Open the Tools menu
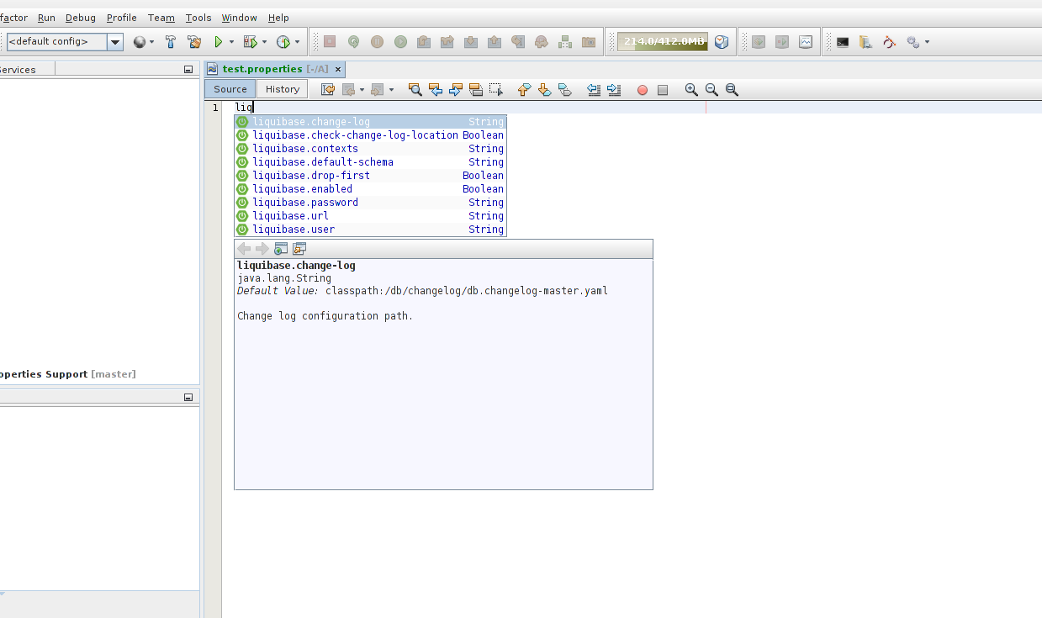Image resolution: width=1042 pixels, height=618 pixels. pos(197,17)
